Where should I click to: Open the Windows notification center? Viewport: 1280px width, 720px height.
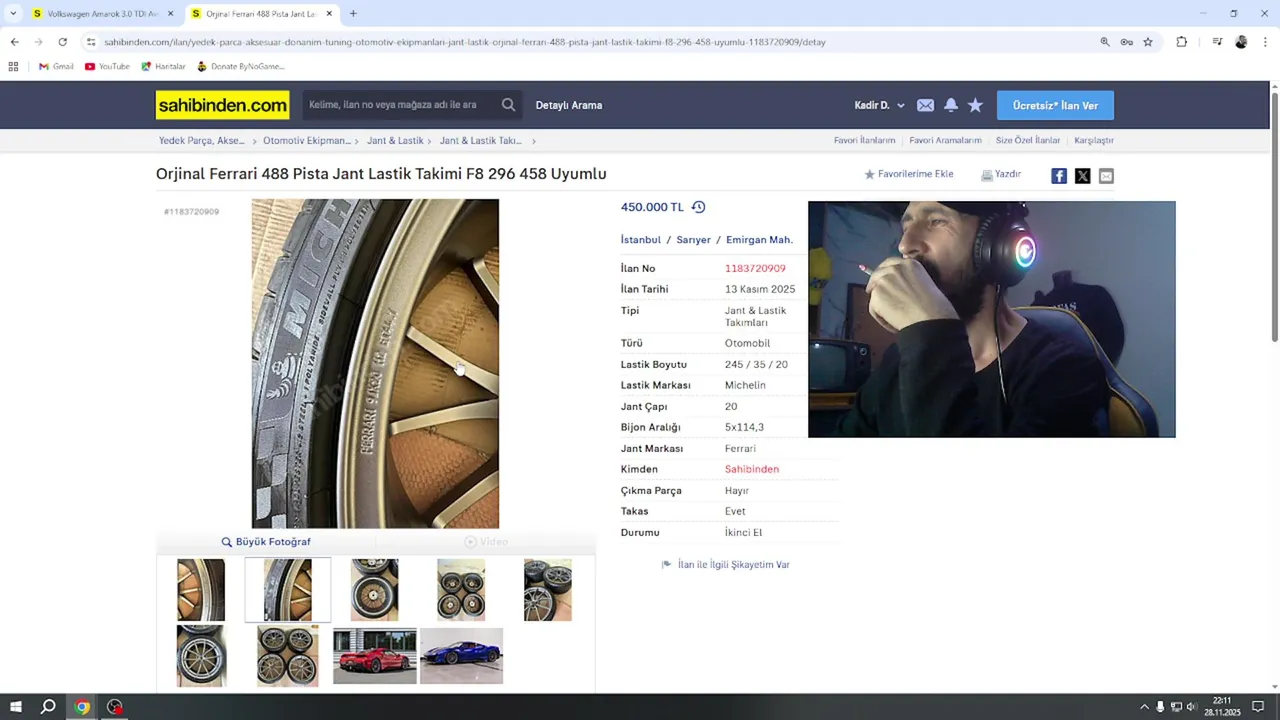[x=1258, y=707]
